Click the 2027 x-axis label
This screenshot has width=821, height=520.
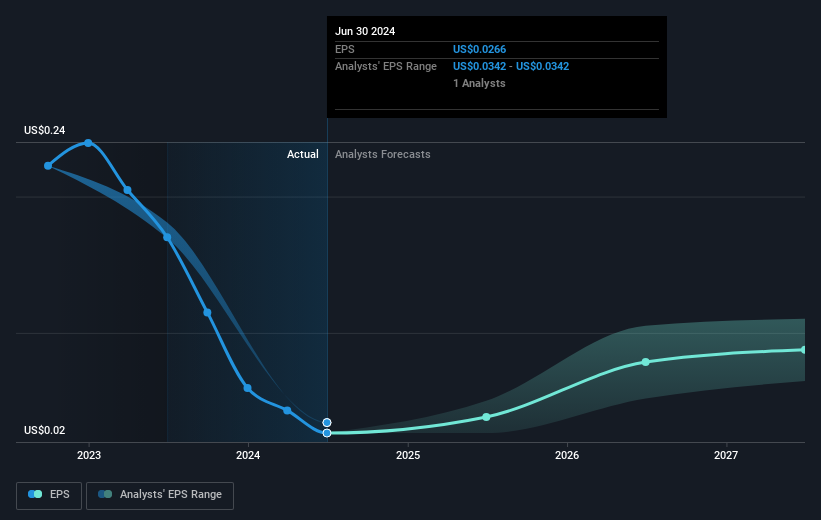(x=726, y=456)
